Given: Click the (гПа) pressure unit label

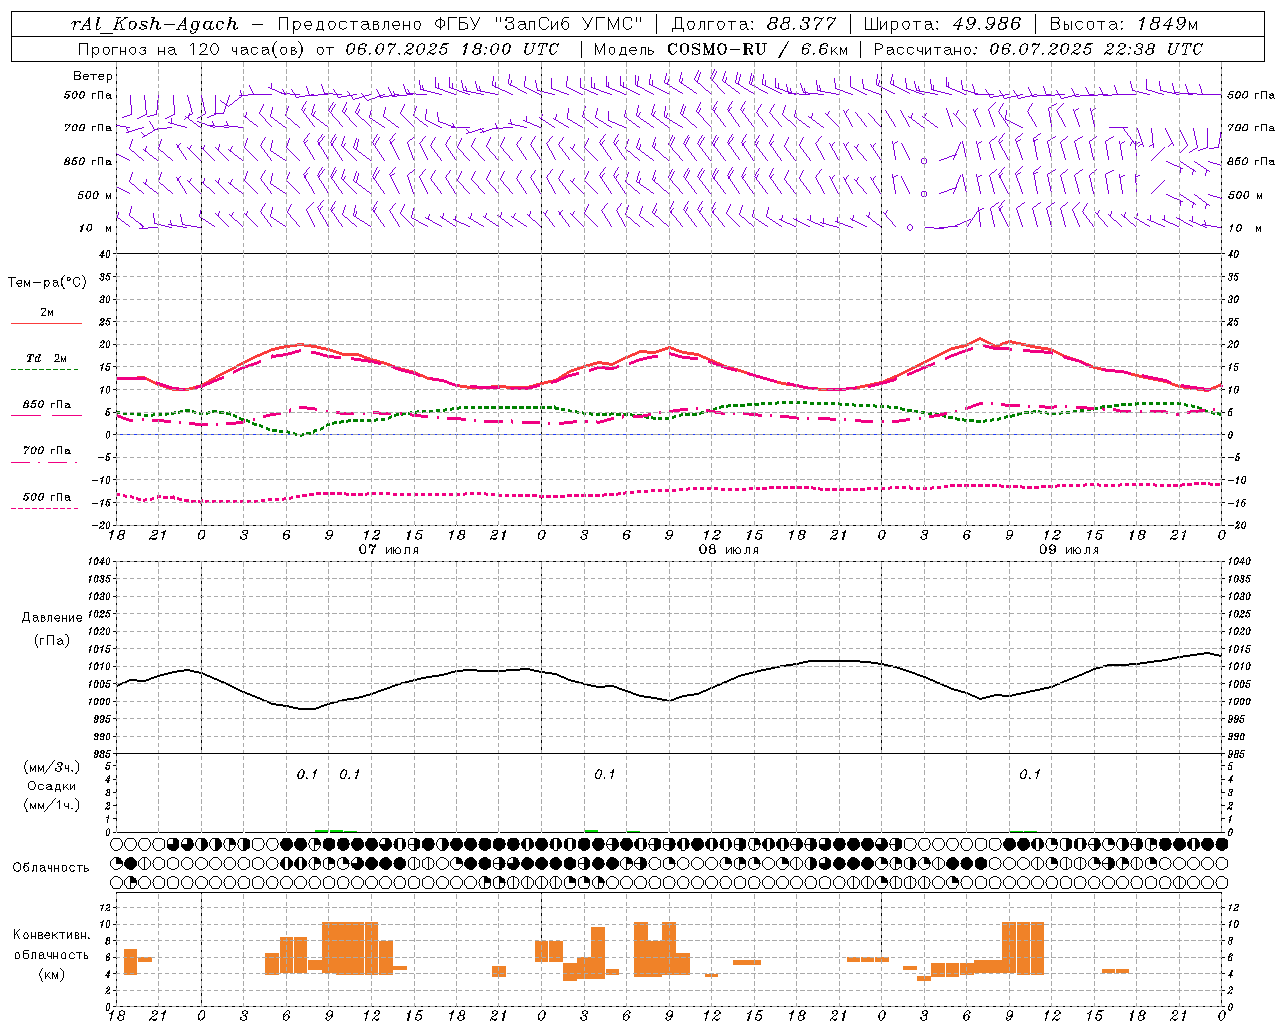Looking at the screenshot, I should click(52, 641).
